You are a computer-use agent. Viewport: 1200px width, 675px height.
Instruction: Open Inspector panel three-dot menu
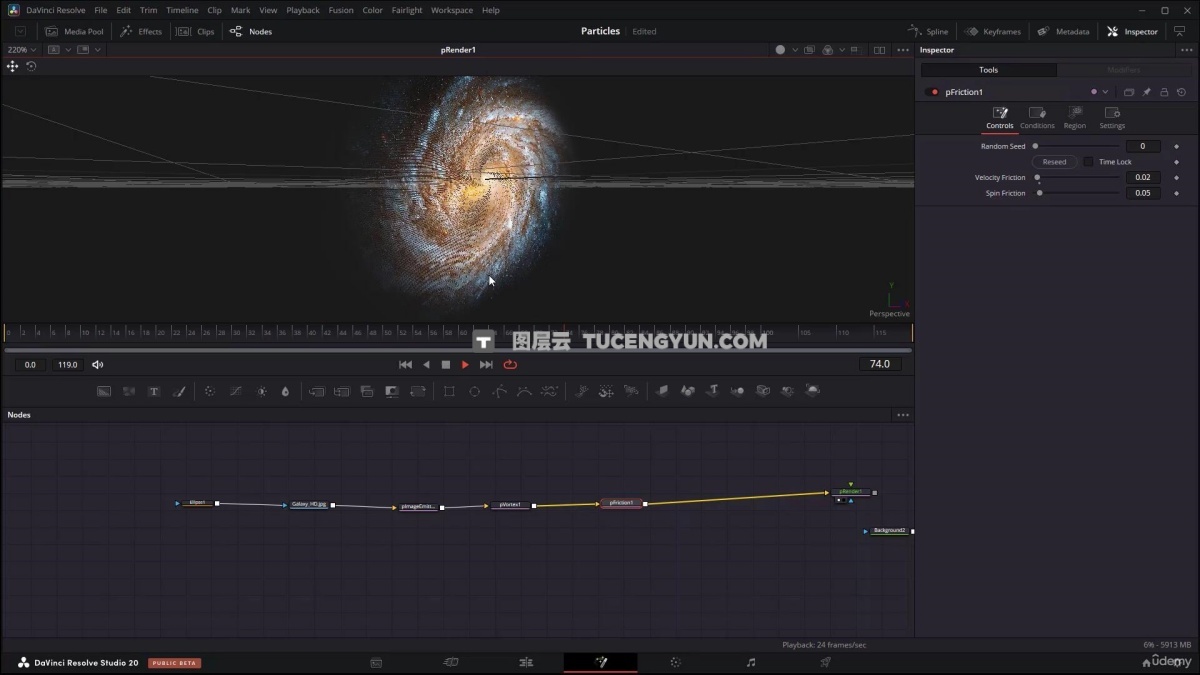point(1187,50)
